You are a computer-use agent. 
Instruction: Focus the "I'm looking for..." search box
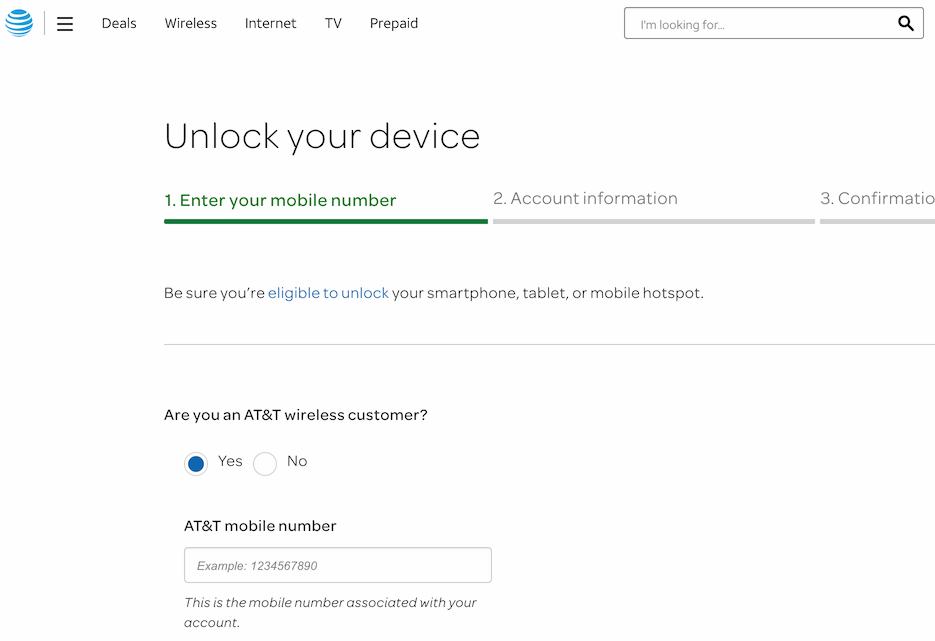773,23
